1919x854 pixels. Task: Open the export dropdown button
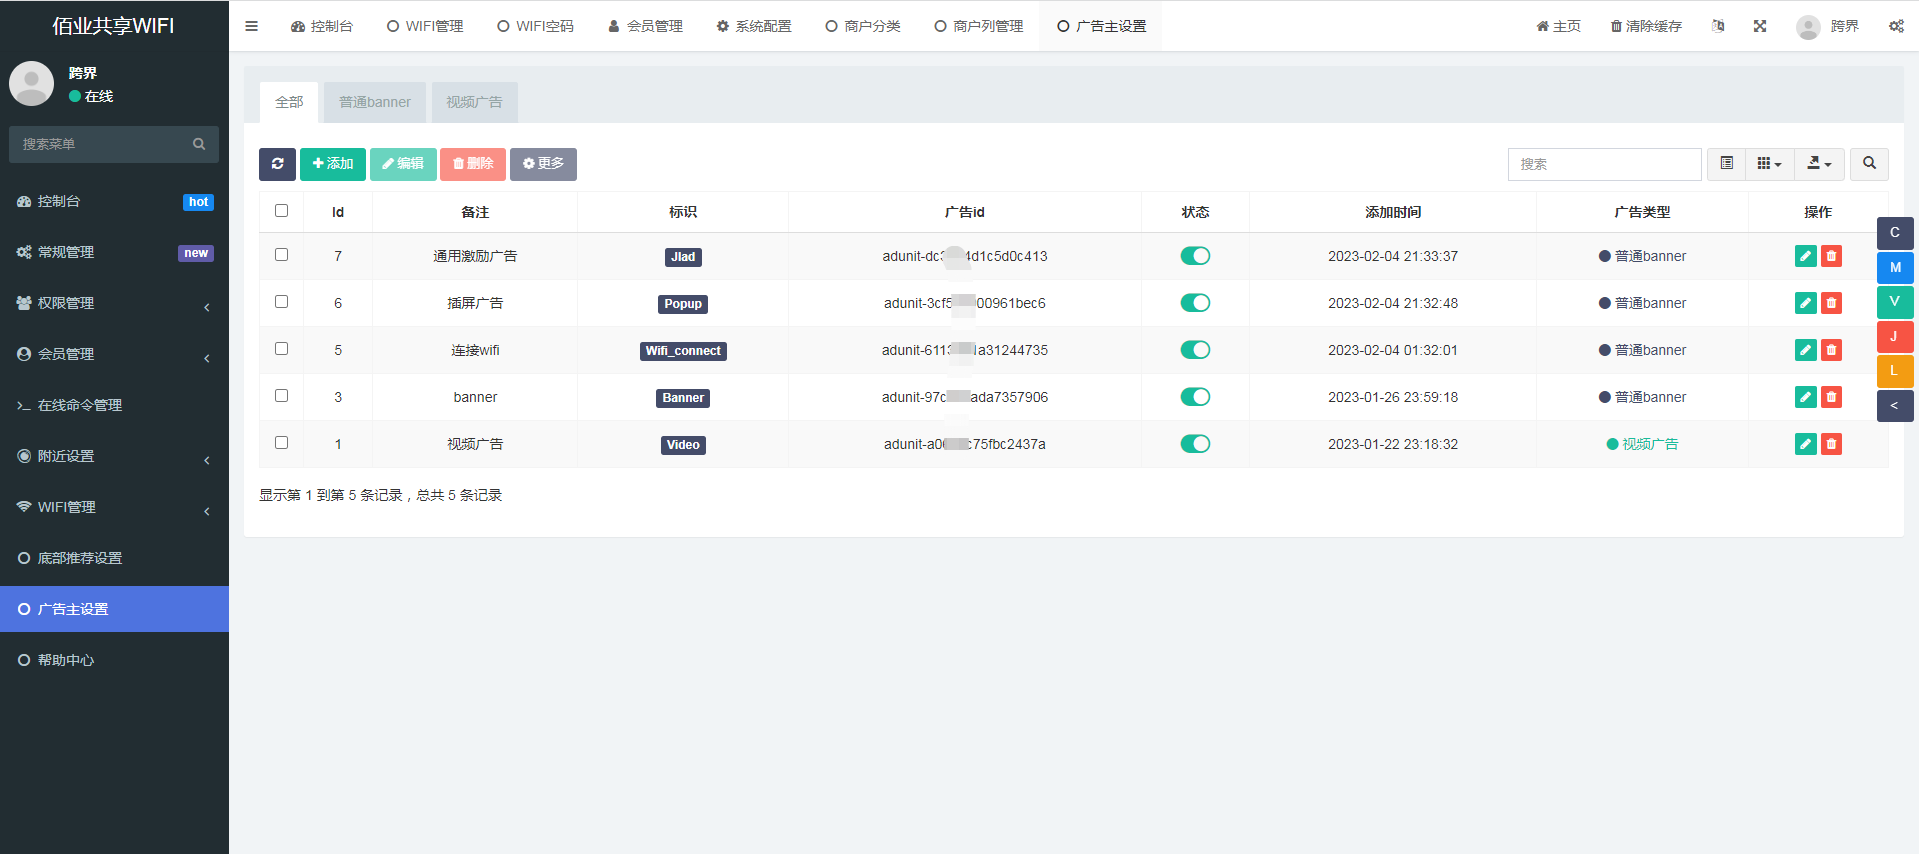click(1819, 164)
